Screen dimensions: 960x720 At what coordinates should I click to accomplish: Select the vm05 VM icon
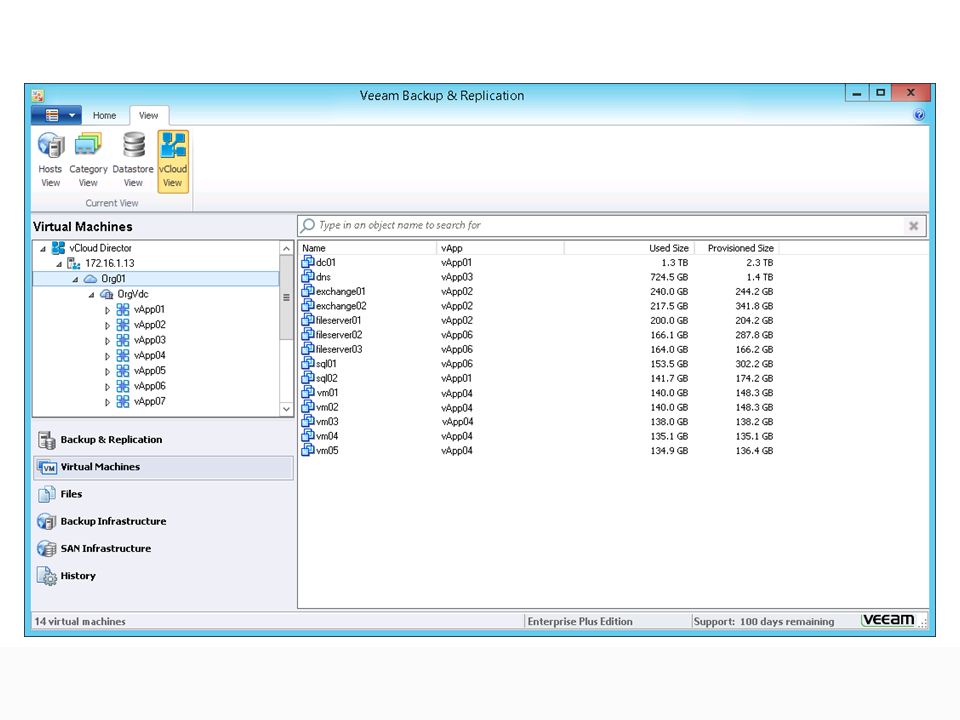point(307,450)
